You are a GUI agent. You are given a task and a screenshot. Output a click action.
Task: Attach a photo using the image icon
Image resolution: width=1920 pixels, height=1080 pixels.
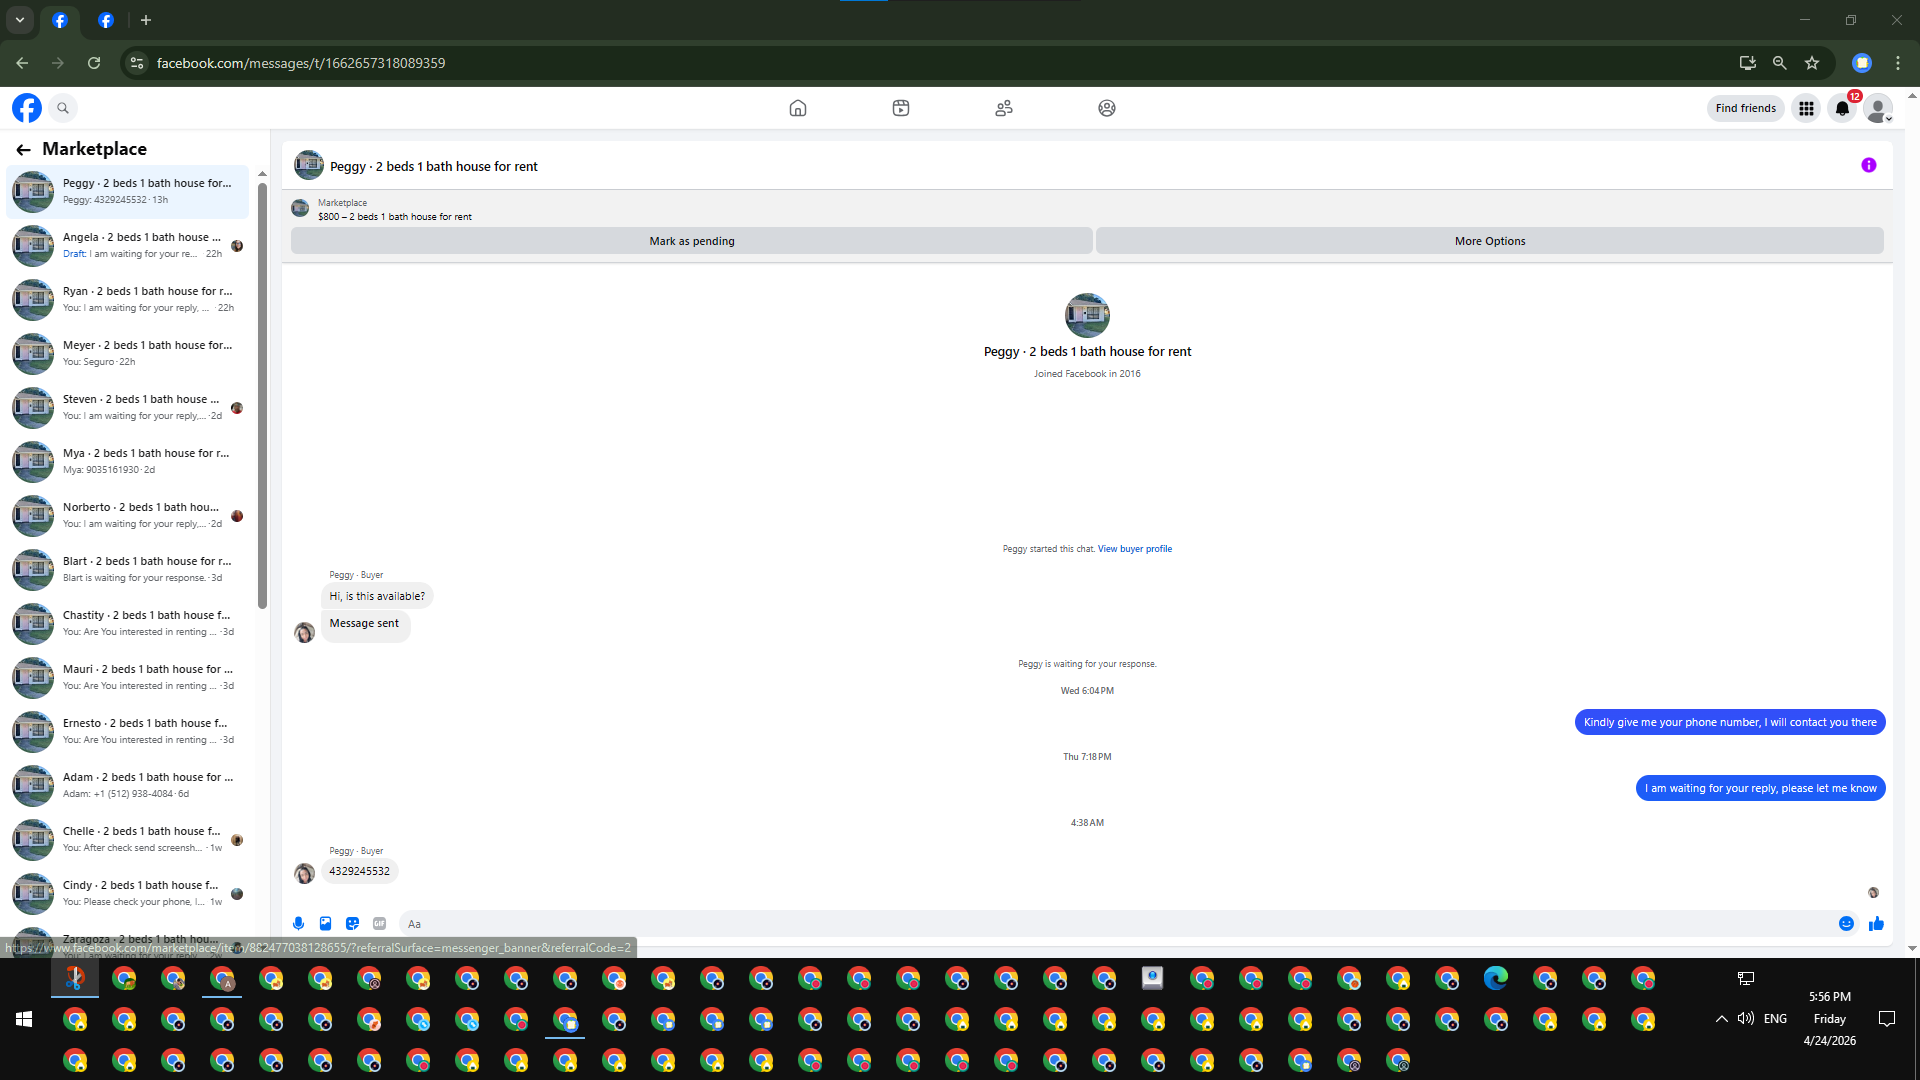tap(325, 924)
